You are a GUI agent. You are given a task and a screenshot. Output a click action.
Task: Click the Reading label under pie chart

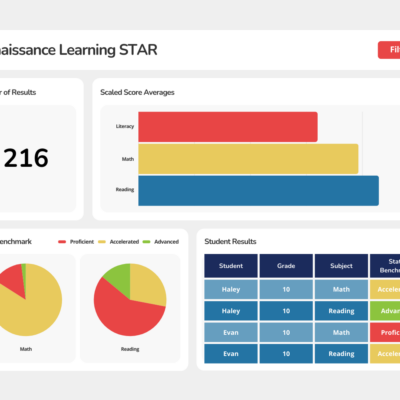pyautogui.click(x=130, y=349)
